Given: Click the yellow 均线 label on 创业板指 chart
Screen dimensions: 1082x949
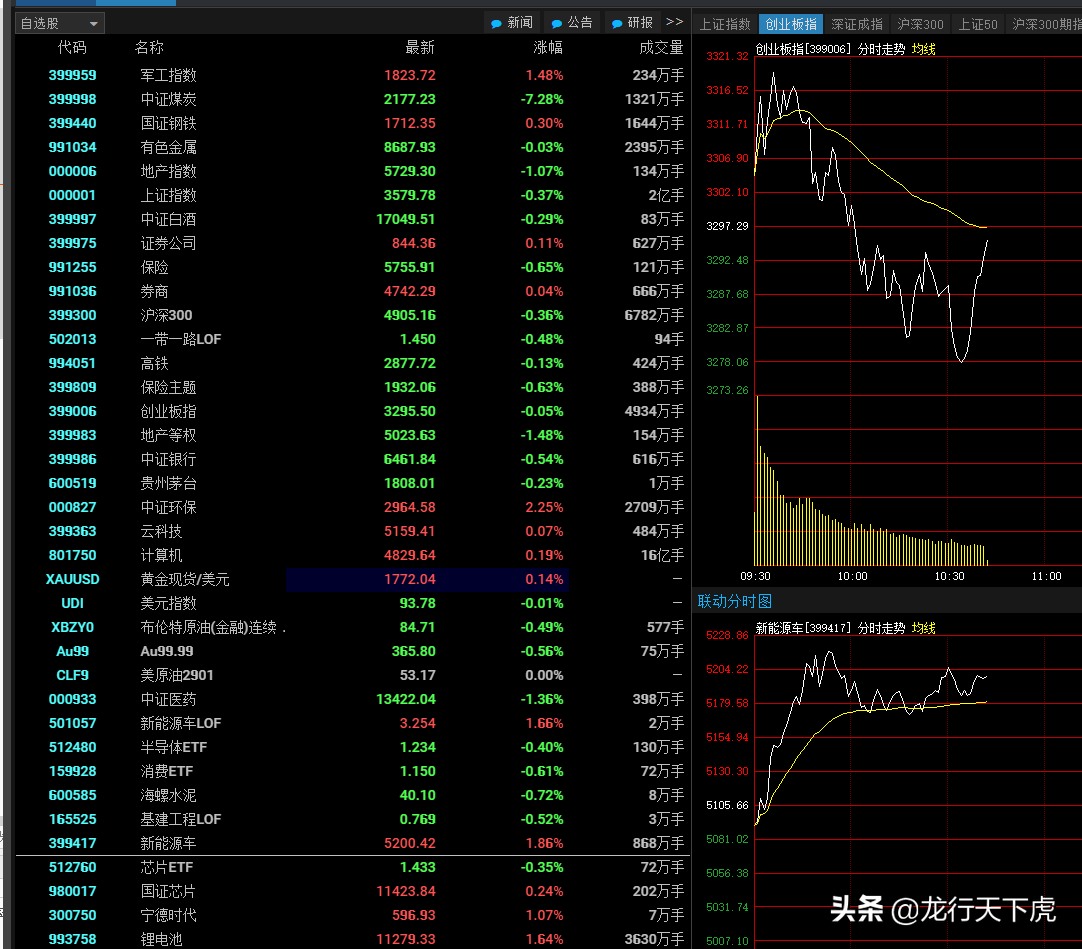Looking at the screenshot, I should [x=923, y=49].
